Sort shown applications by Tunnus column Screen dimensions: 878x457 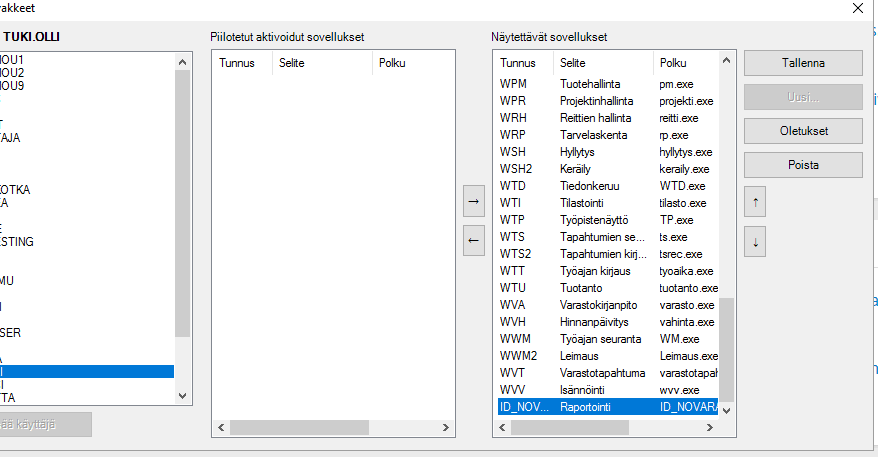pyautogui.click(x=523, y=63)
